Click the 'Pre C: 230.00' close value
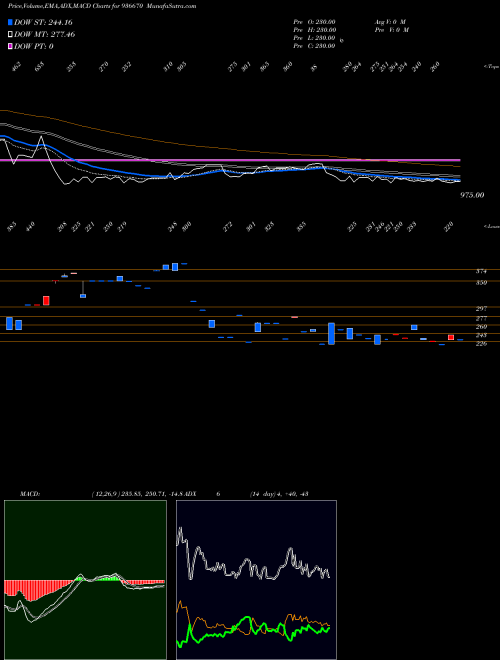 [x=314, y=46]
